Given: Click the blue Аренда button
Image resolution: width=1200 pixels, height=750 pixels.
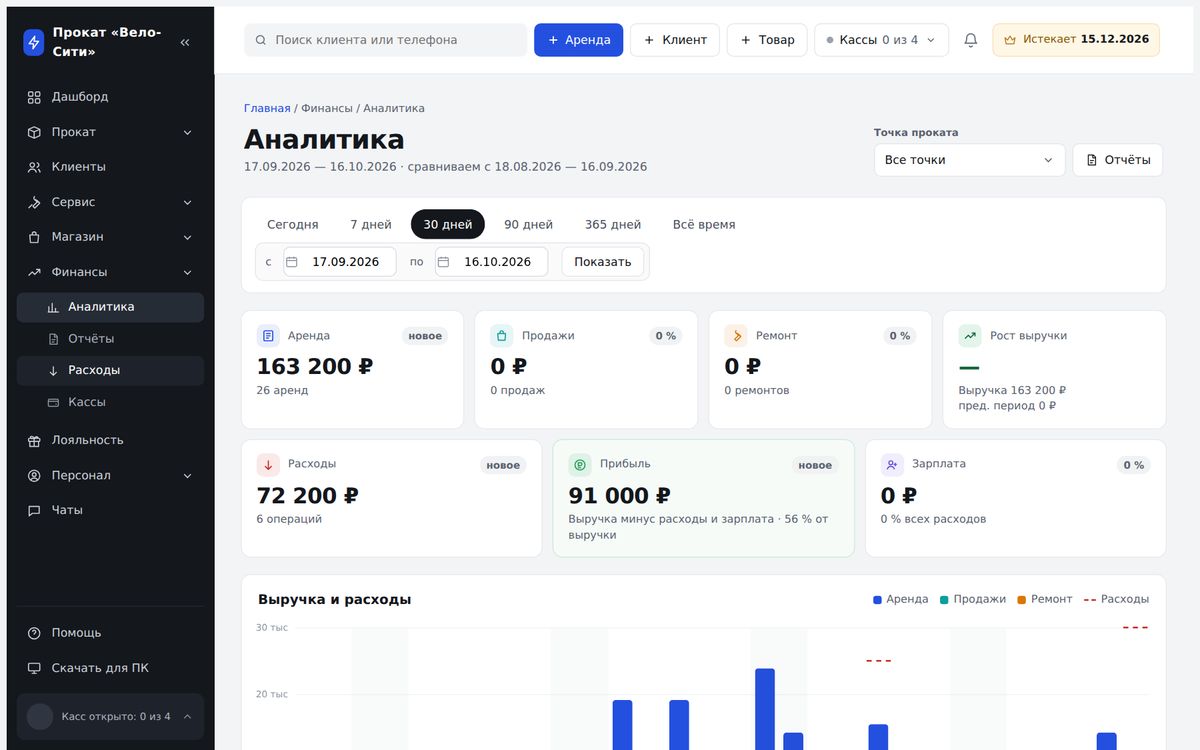Looking at the screenshot, I should coord(579,40).
